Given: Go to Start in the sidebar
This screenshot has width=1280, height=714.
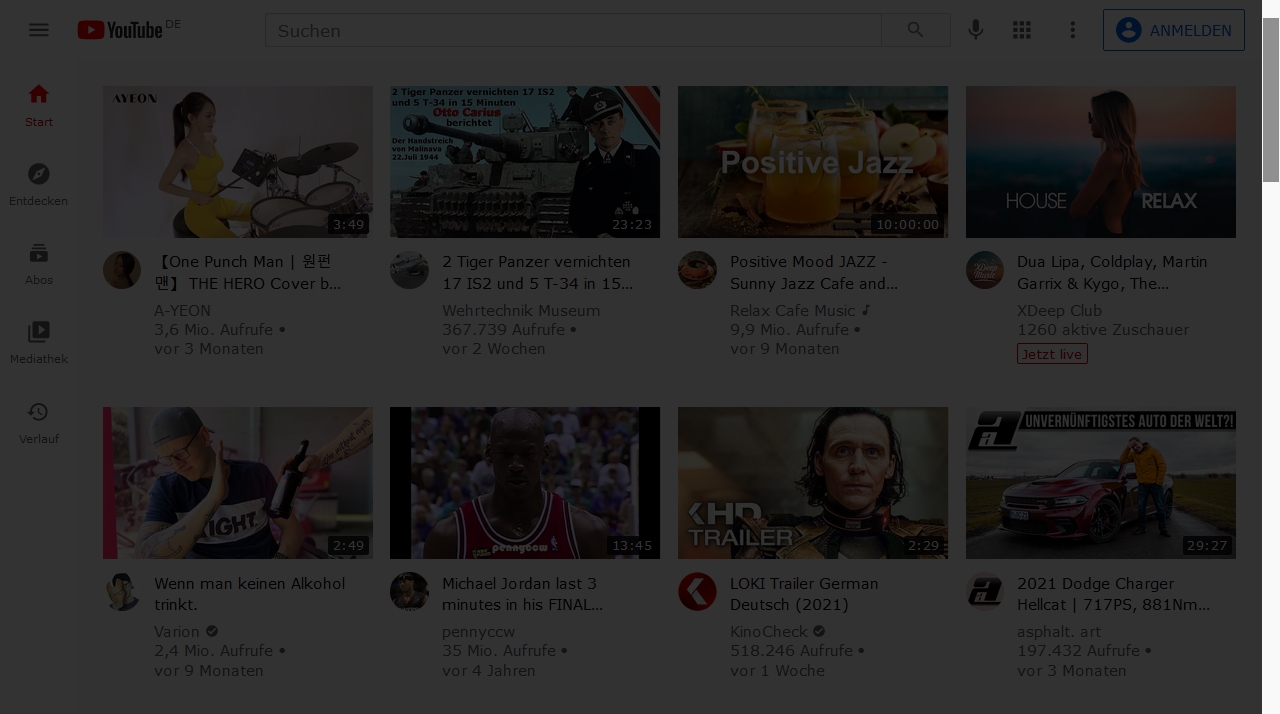Looking at the screenshot, I should click(x=39, y=106).
